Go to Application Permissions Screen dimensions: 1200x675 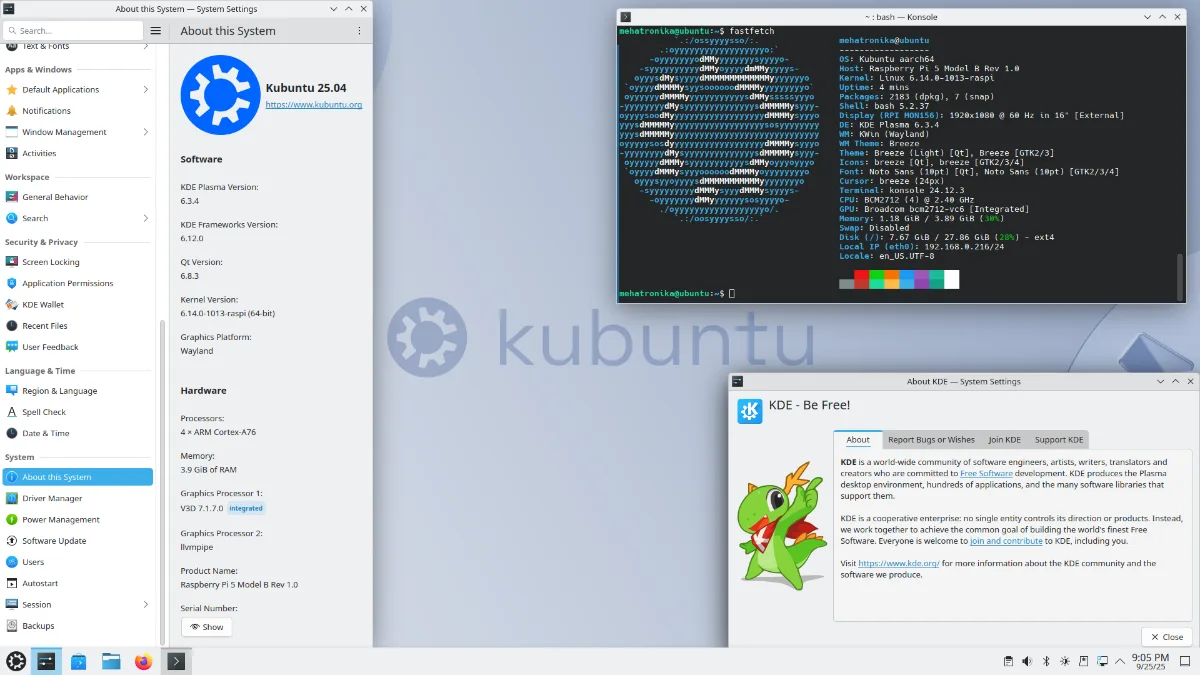pyautogui.click(x=78, y=283)
